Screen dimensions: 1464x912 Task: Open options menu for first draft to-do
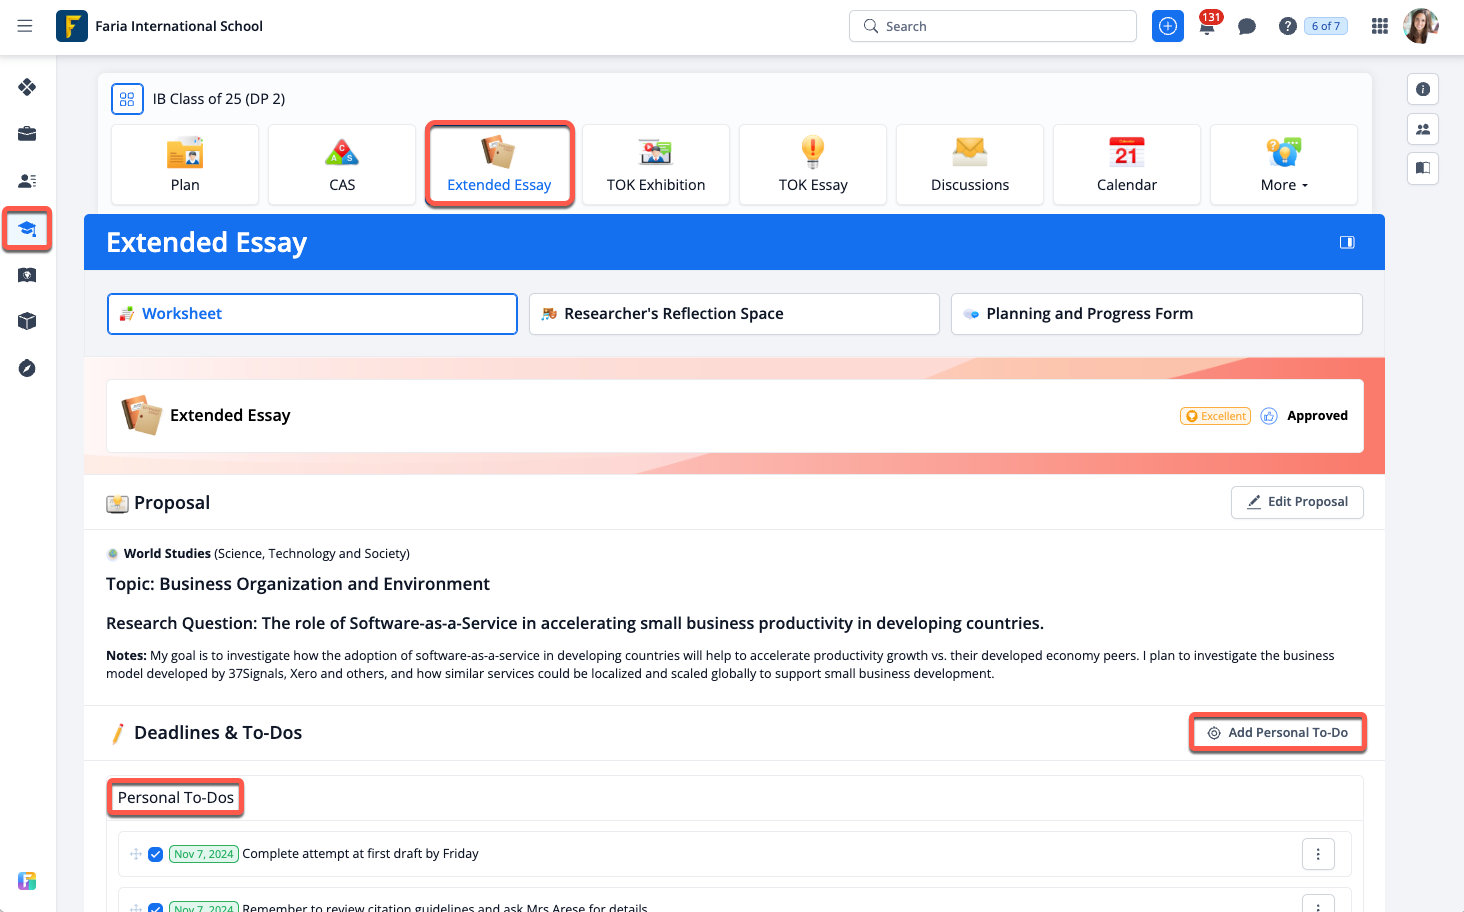tap(1317, 854)
